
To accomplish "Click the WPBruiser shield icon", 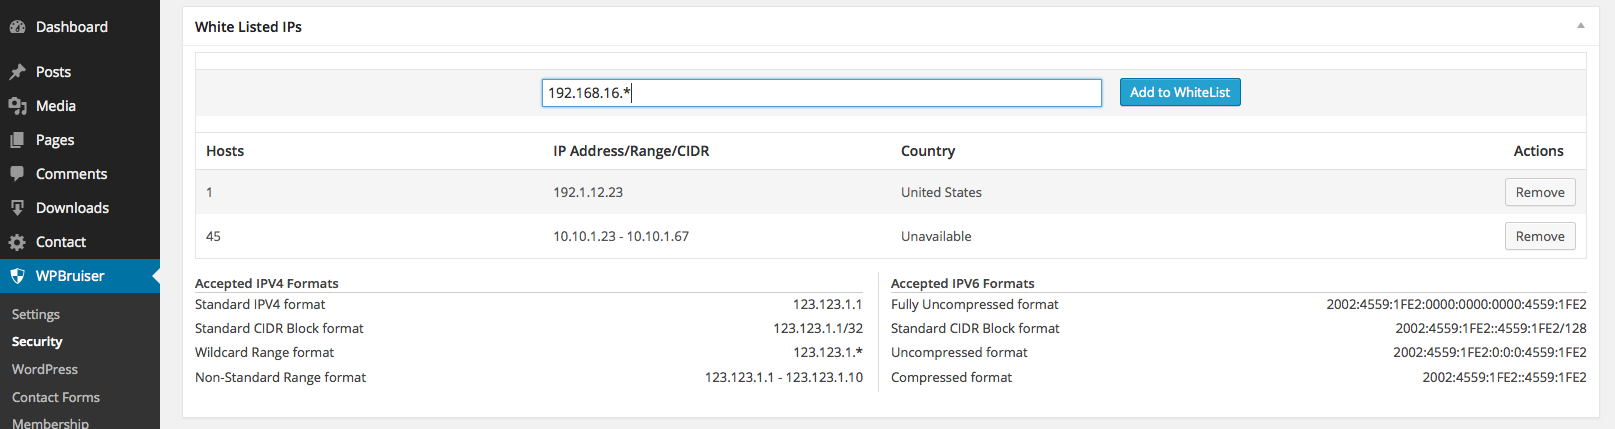I will pos(17,276).
